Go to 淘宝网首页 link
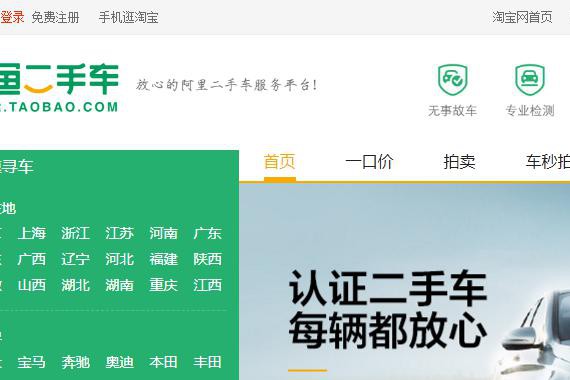Screen dimensions: 570x380 [x=522, y=17]
